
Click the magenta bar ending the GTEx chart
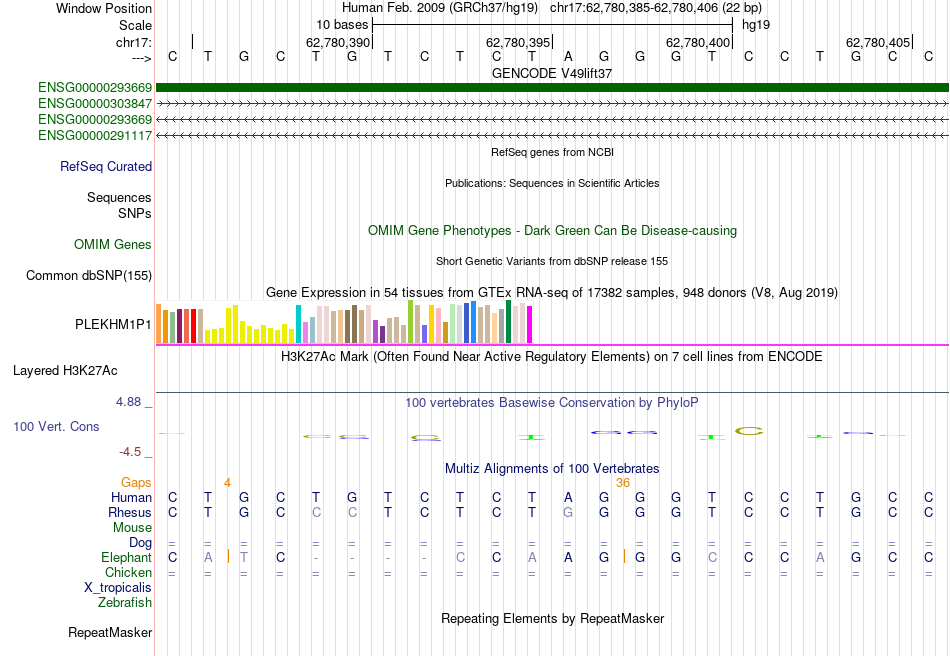[530, 325]
